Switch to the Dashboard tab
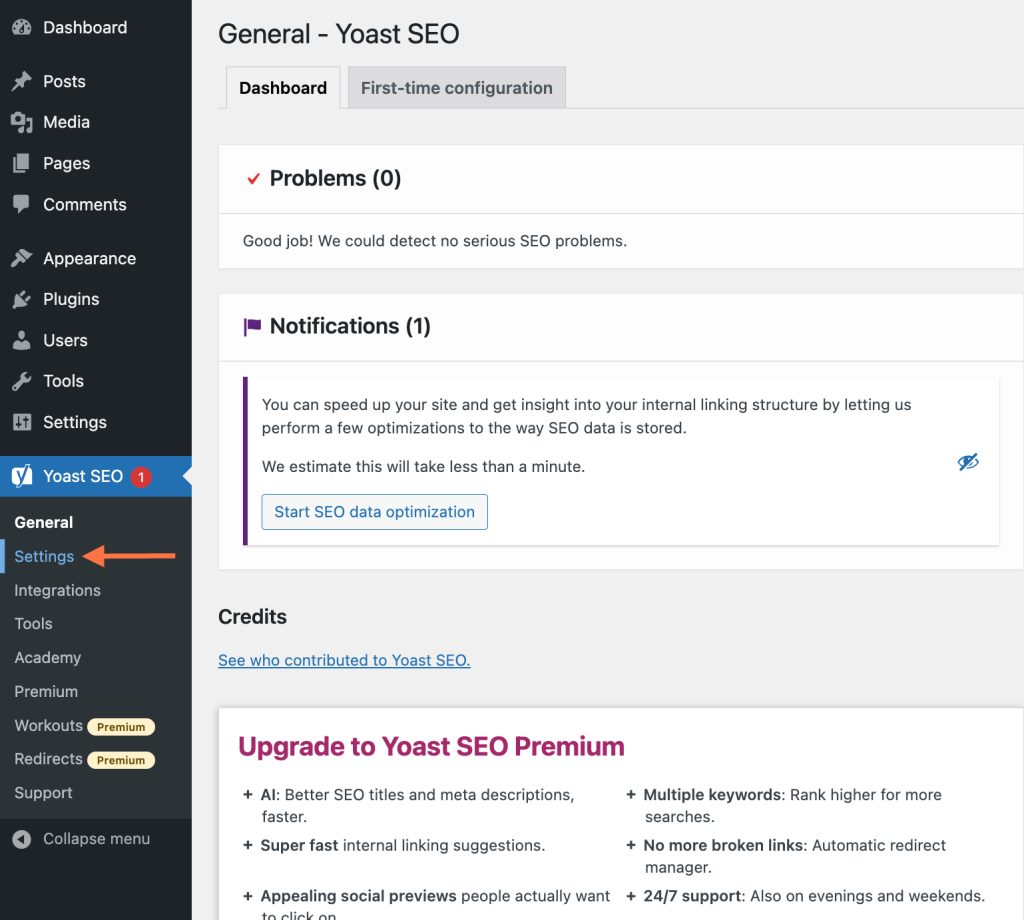Viewport: 1024px width, 920px height. 283,88
